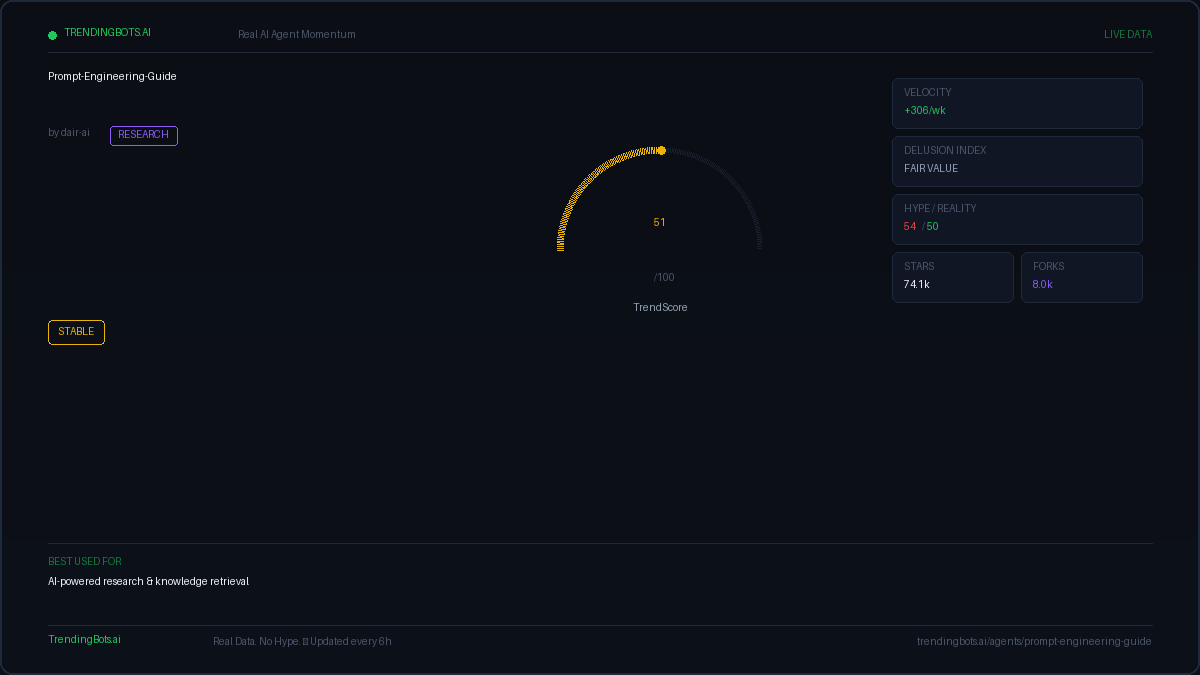Click the FAIR VALUE reading

pos(931,168)
